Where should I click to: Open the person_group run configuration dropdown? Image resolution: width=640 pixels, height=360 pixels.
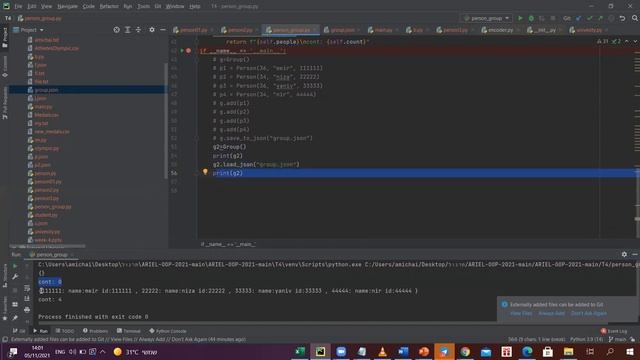tap(487, 18)
